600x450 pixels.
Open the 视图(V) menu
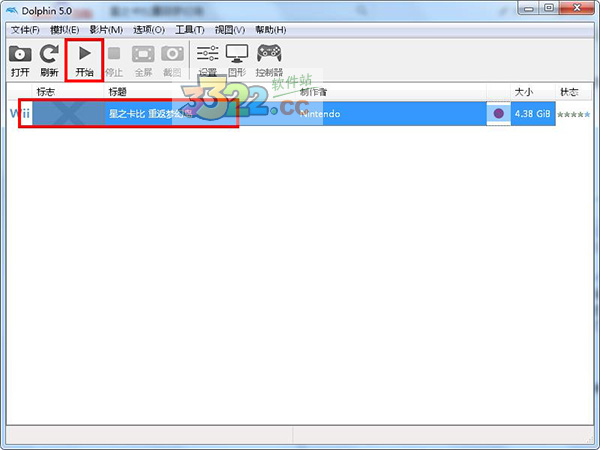[230, 30]
